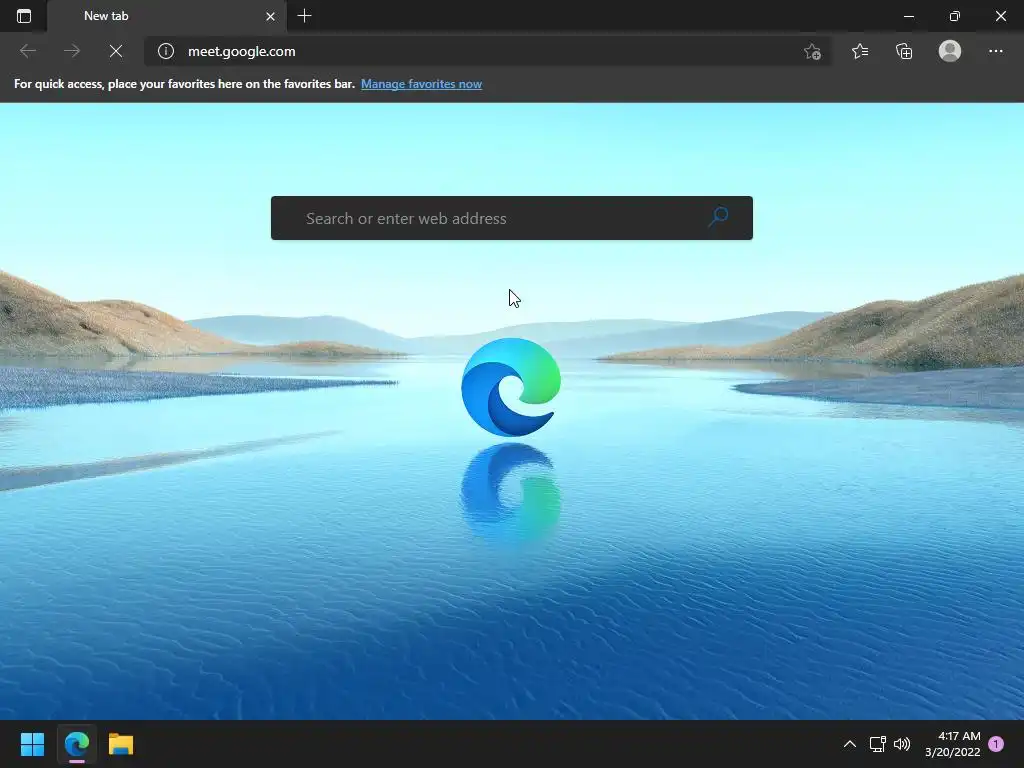This screenshot has width=1024, height=768.
Task: Open the volume speaker tray icon
Action: point(902,744)
